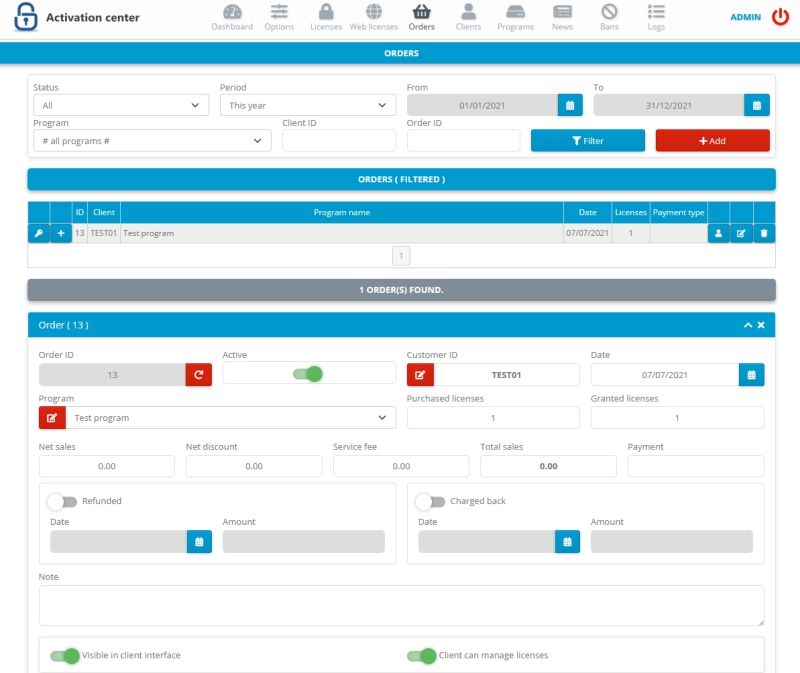This screenshot has width=800, height=673.
Task: Open the To date calendar picker
Action: pyautogui.click(x=757, y=105)
